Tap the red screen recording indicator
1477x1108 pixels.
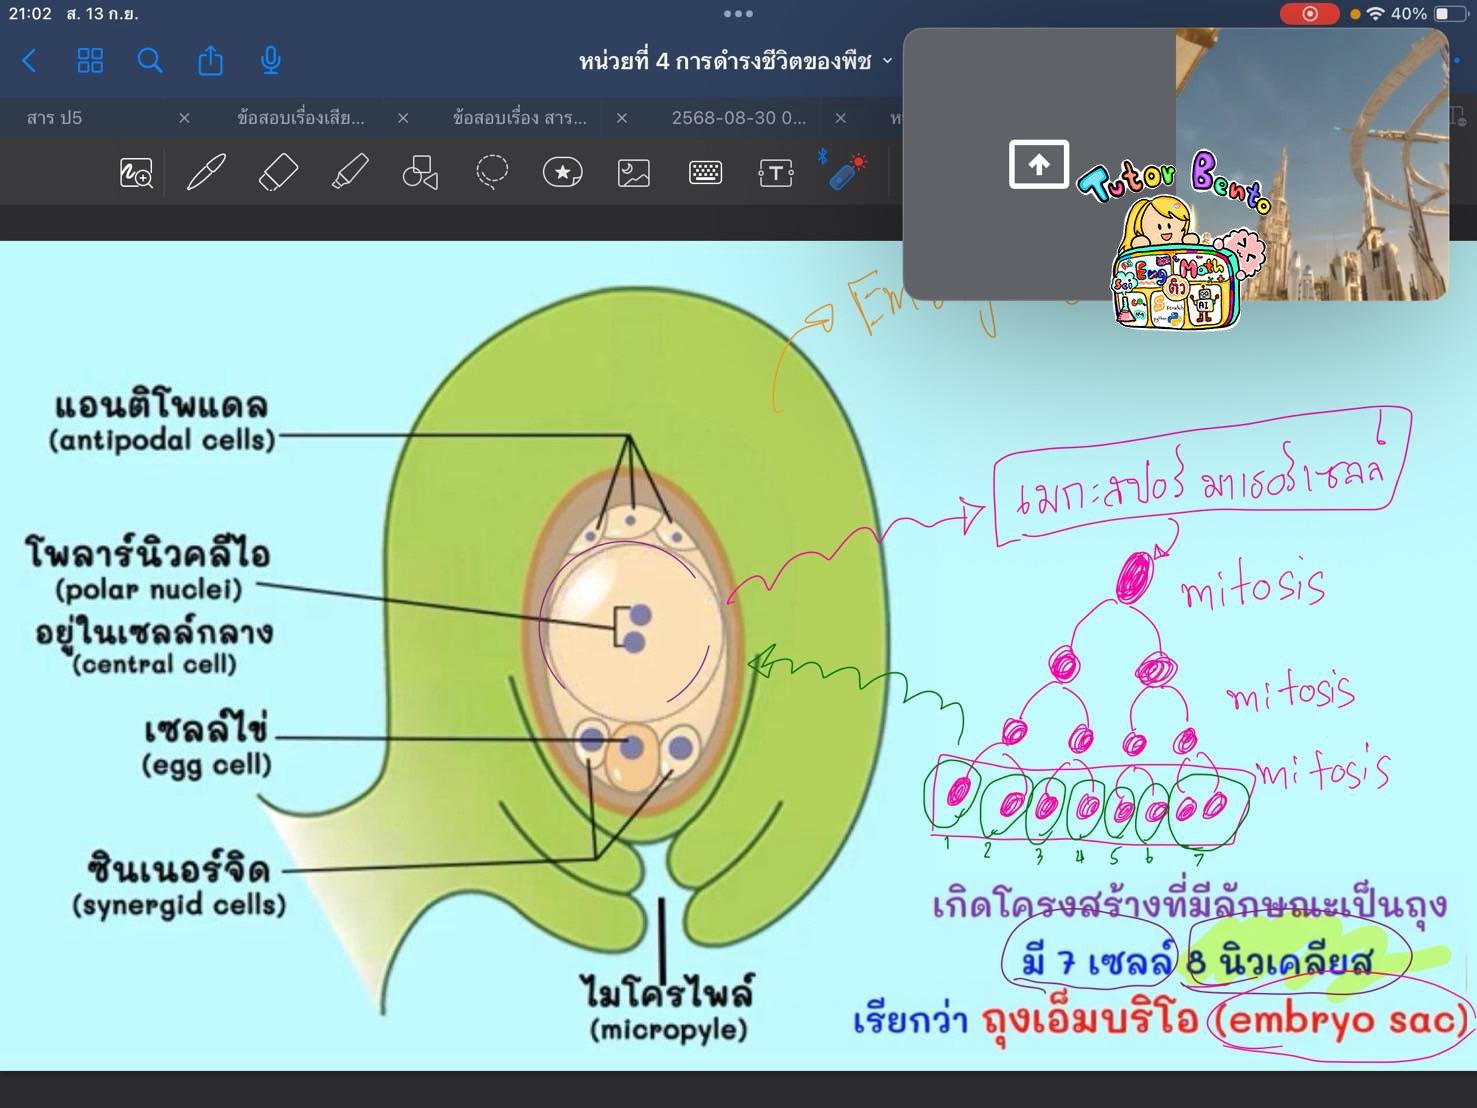[1309, 14]
